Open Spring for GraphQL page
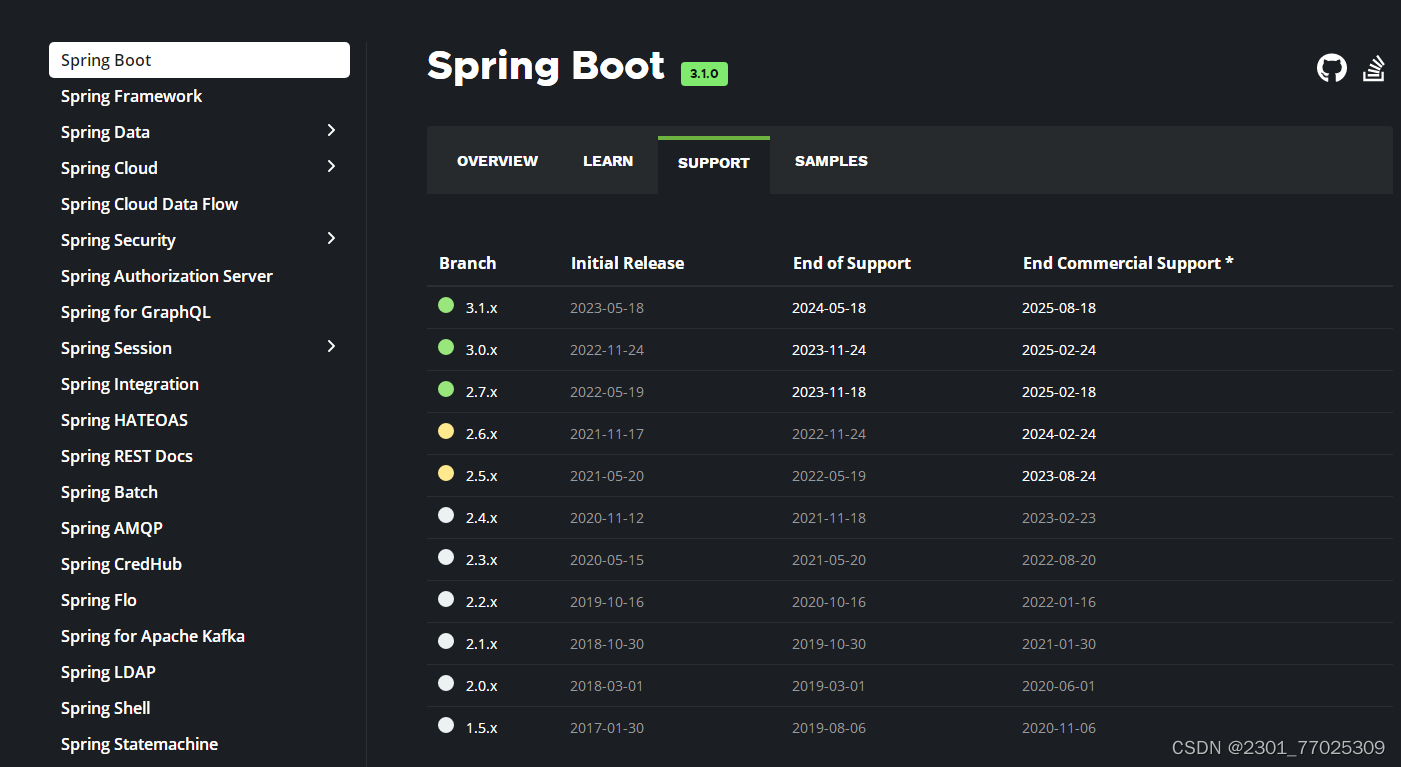This screenshot has height=767, width=1401. (135, 312)
